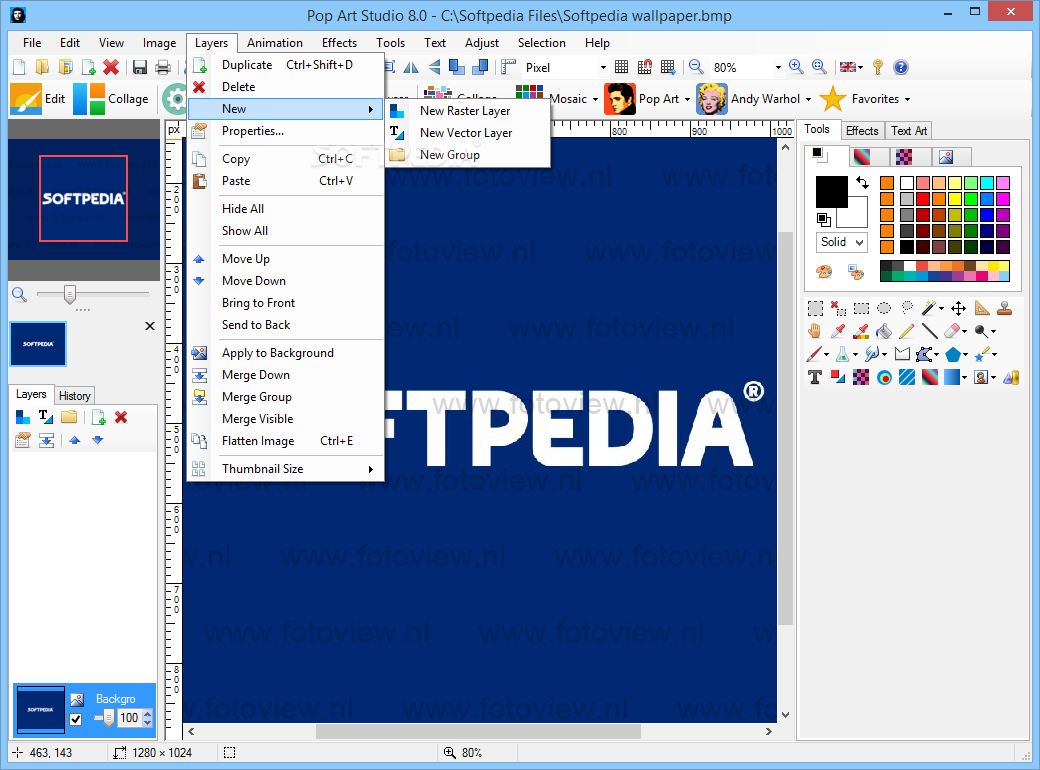Click the opacity value field showing 100
The height and width of the screenshot is (770, 1040).
tap(129, 718)
